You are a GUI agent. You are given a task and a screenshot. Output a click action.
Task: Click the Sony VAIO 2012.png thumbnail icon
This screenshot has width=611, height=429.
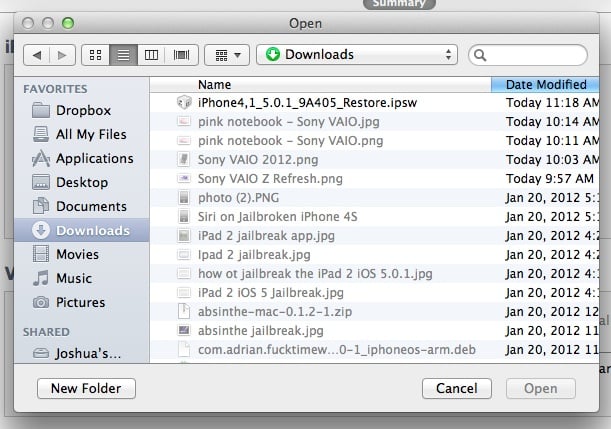coord(184,159)
